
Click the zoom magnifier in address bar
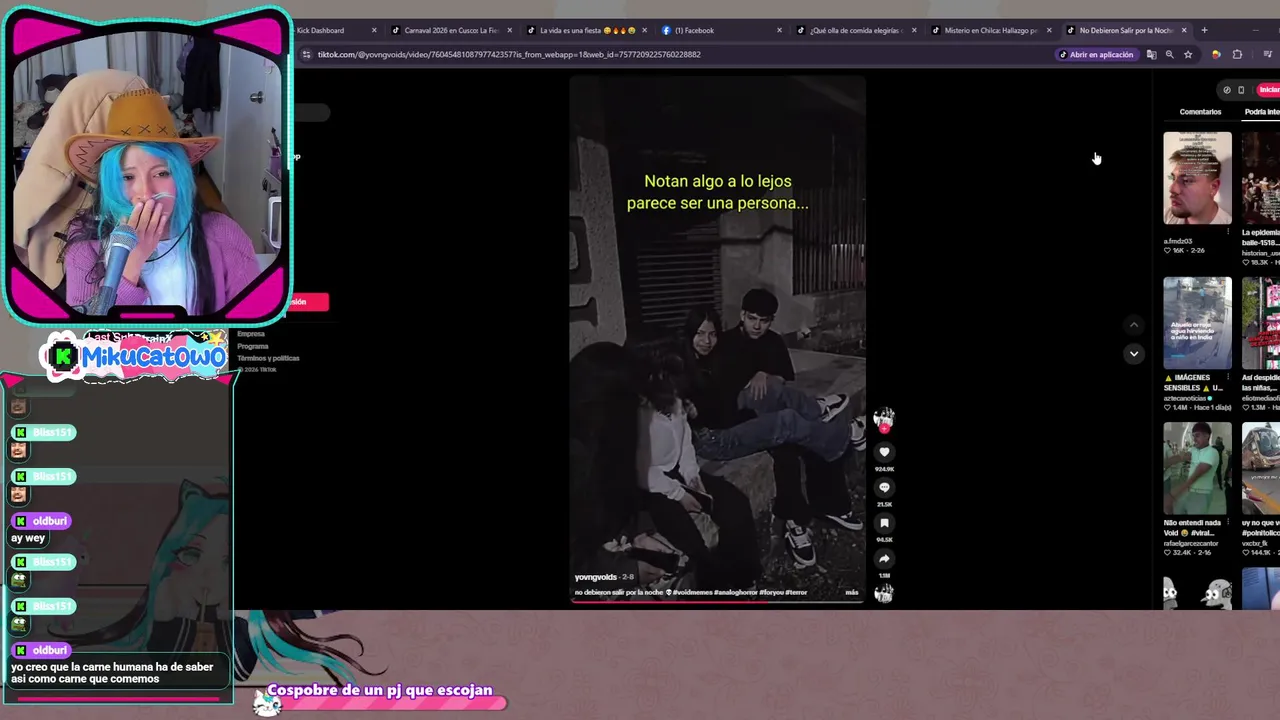click(x=1169, y=54)
